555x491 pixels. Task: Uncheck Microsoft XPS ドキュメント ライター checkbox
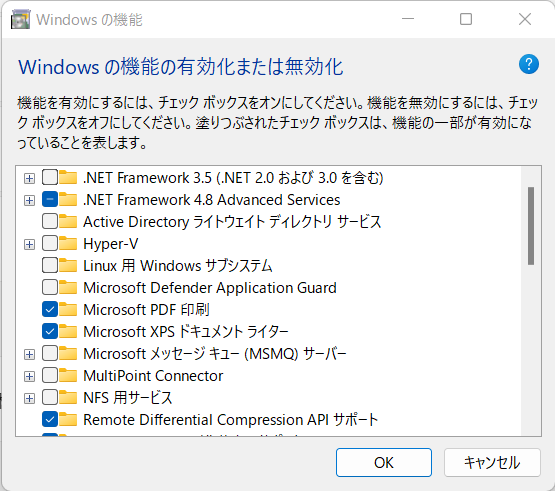[50, 331]
